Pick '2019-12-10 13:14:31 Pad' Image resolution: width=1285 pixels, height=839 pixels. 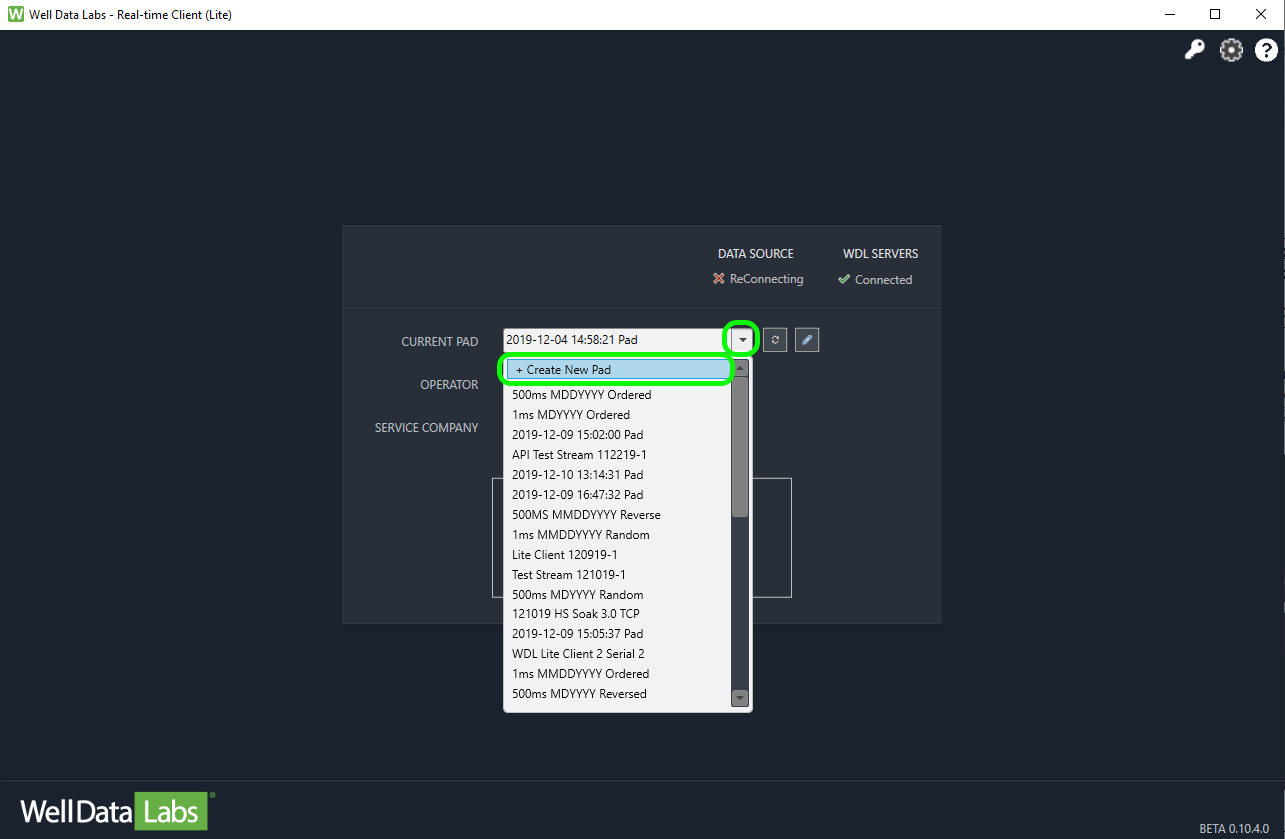pyautogui.click(x=618, y=475)
